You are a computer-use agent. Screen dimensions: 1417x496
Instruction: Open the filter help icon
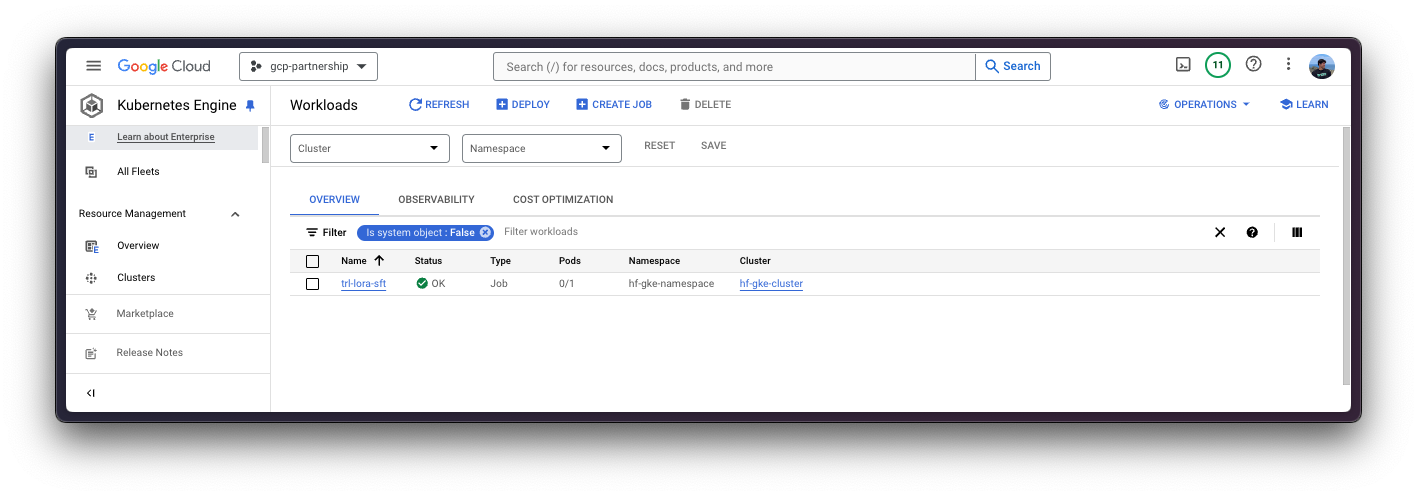pyautogui.click(x=1252, y=232)
